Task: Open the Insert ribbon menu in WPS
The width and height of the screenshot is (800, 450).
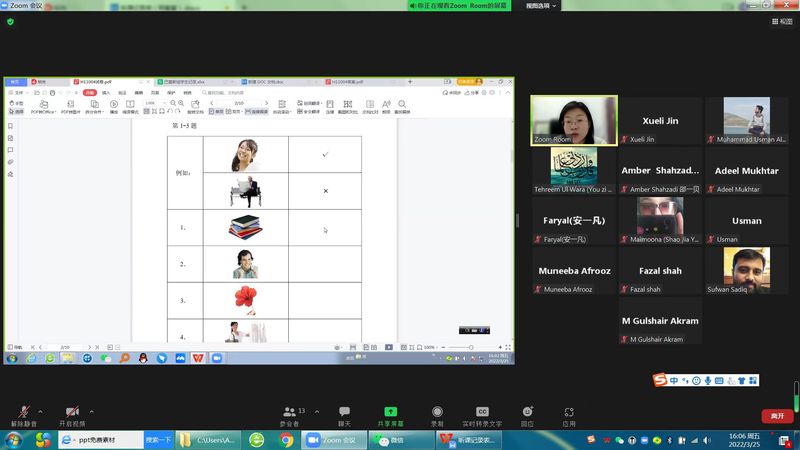Action: pyautogui.click(x=106, y=93)
